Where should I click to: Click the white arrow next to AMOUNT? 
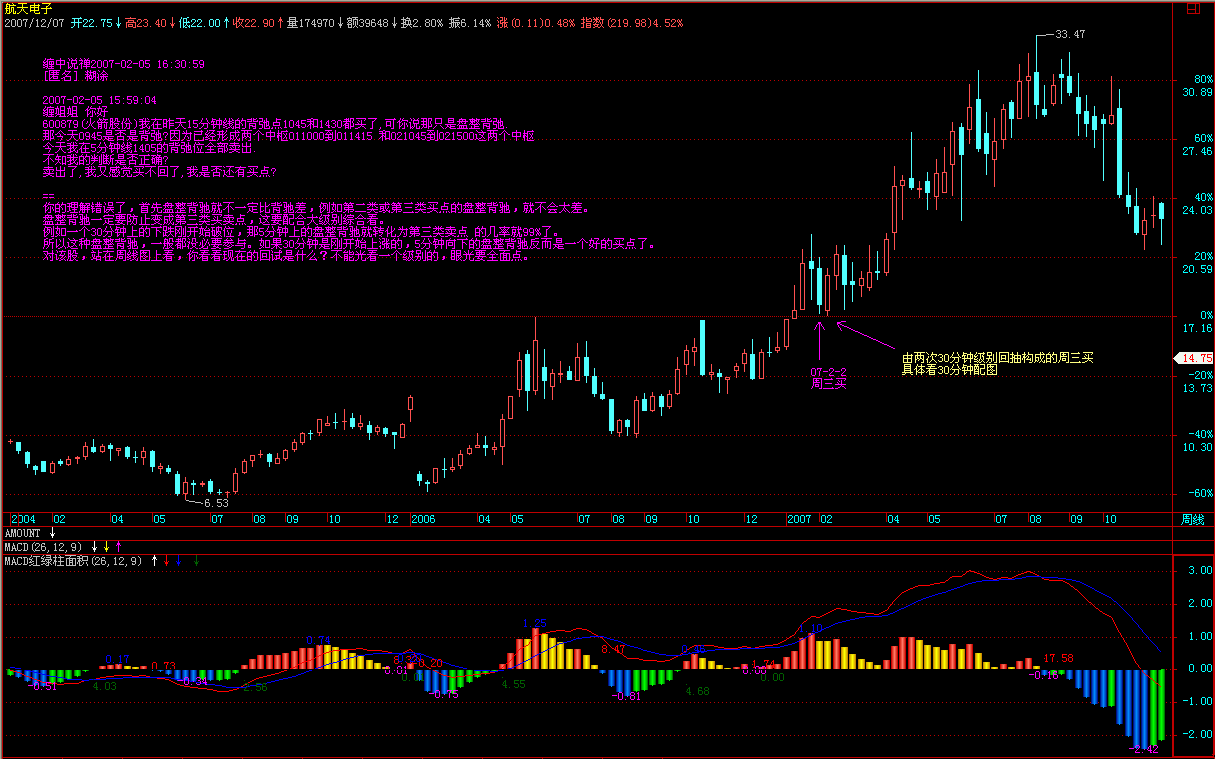point(53,534)
